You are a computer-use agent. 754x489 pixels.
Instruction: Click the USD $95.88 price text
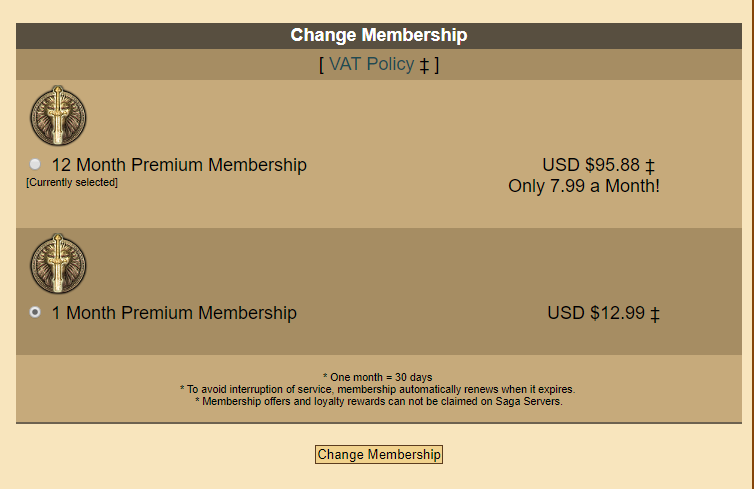[591, 165]
